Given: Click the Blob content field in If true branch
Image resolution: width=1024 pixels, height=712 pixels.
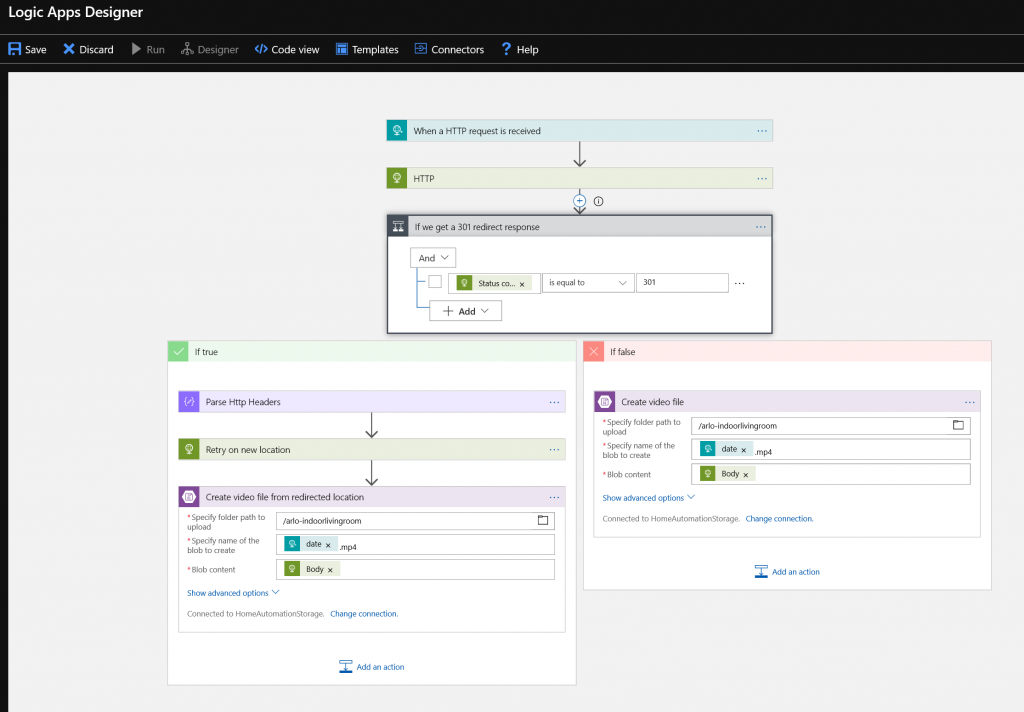Looking at the screenshot, I should click(415, 569).
